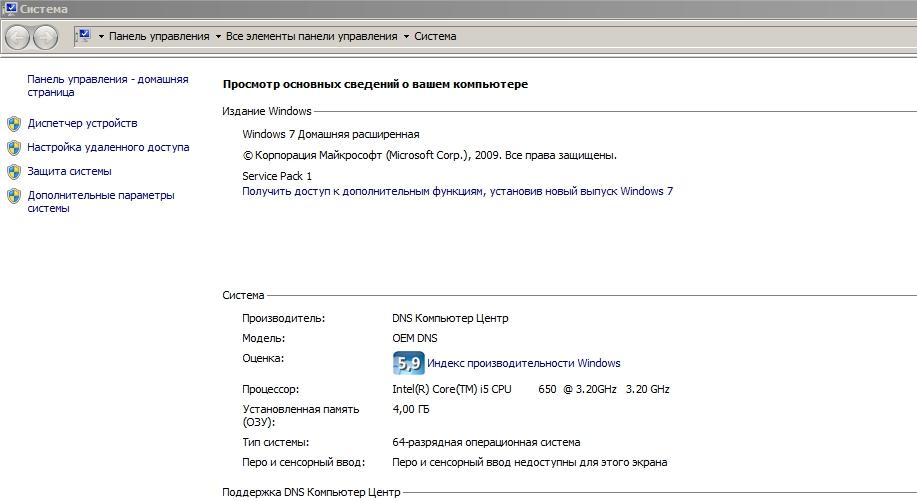The image size is (917, 501).
Task: Click the 4,00 ГБ memory value
Action: tap(411, 409)
